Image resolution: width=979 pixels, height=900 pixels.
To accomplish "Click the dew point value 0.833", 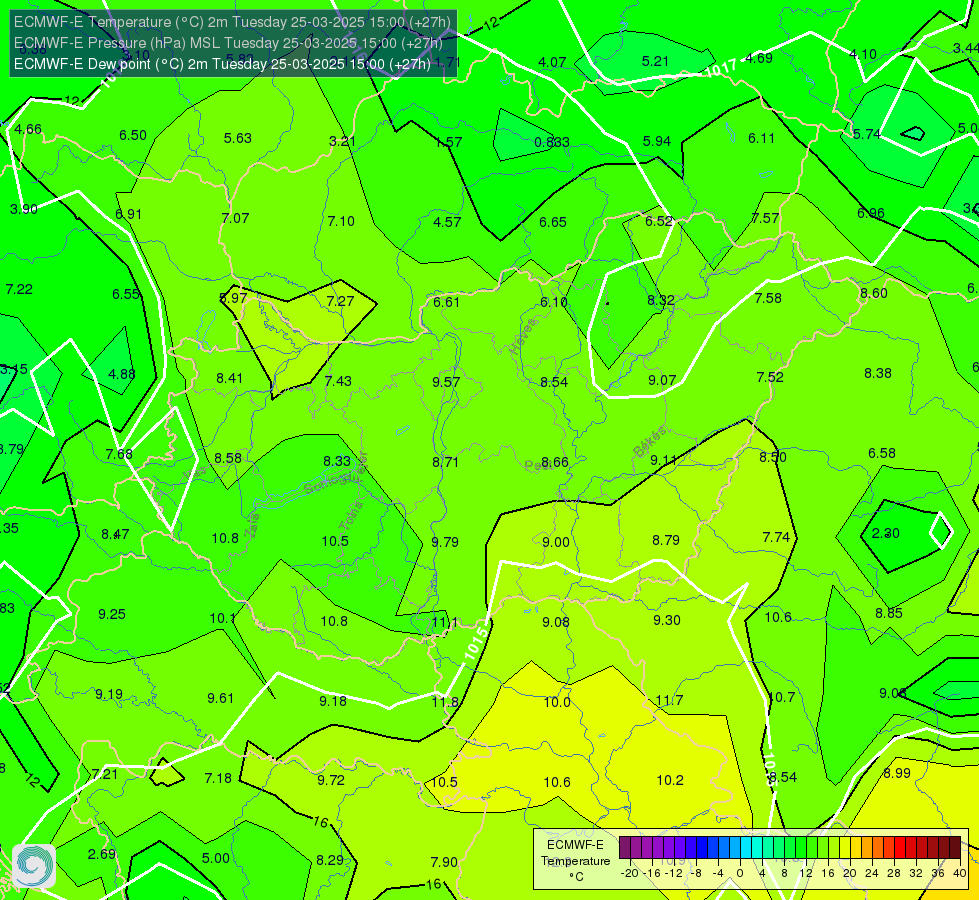I will point(551,142).
